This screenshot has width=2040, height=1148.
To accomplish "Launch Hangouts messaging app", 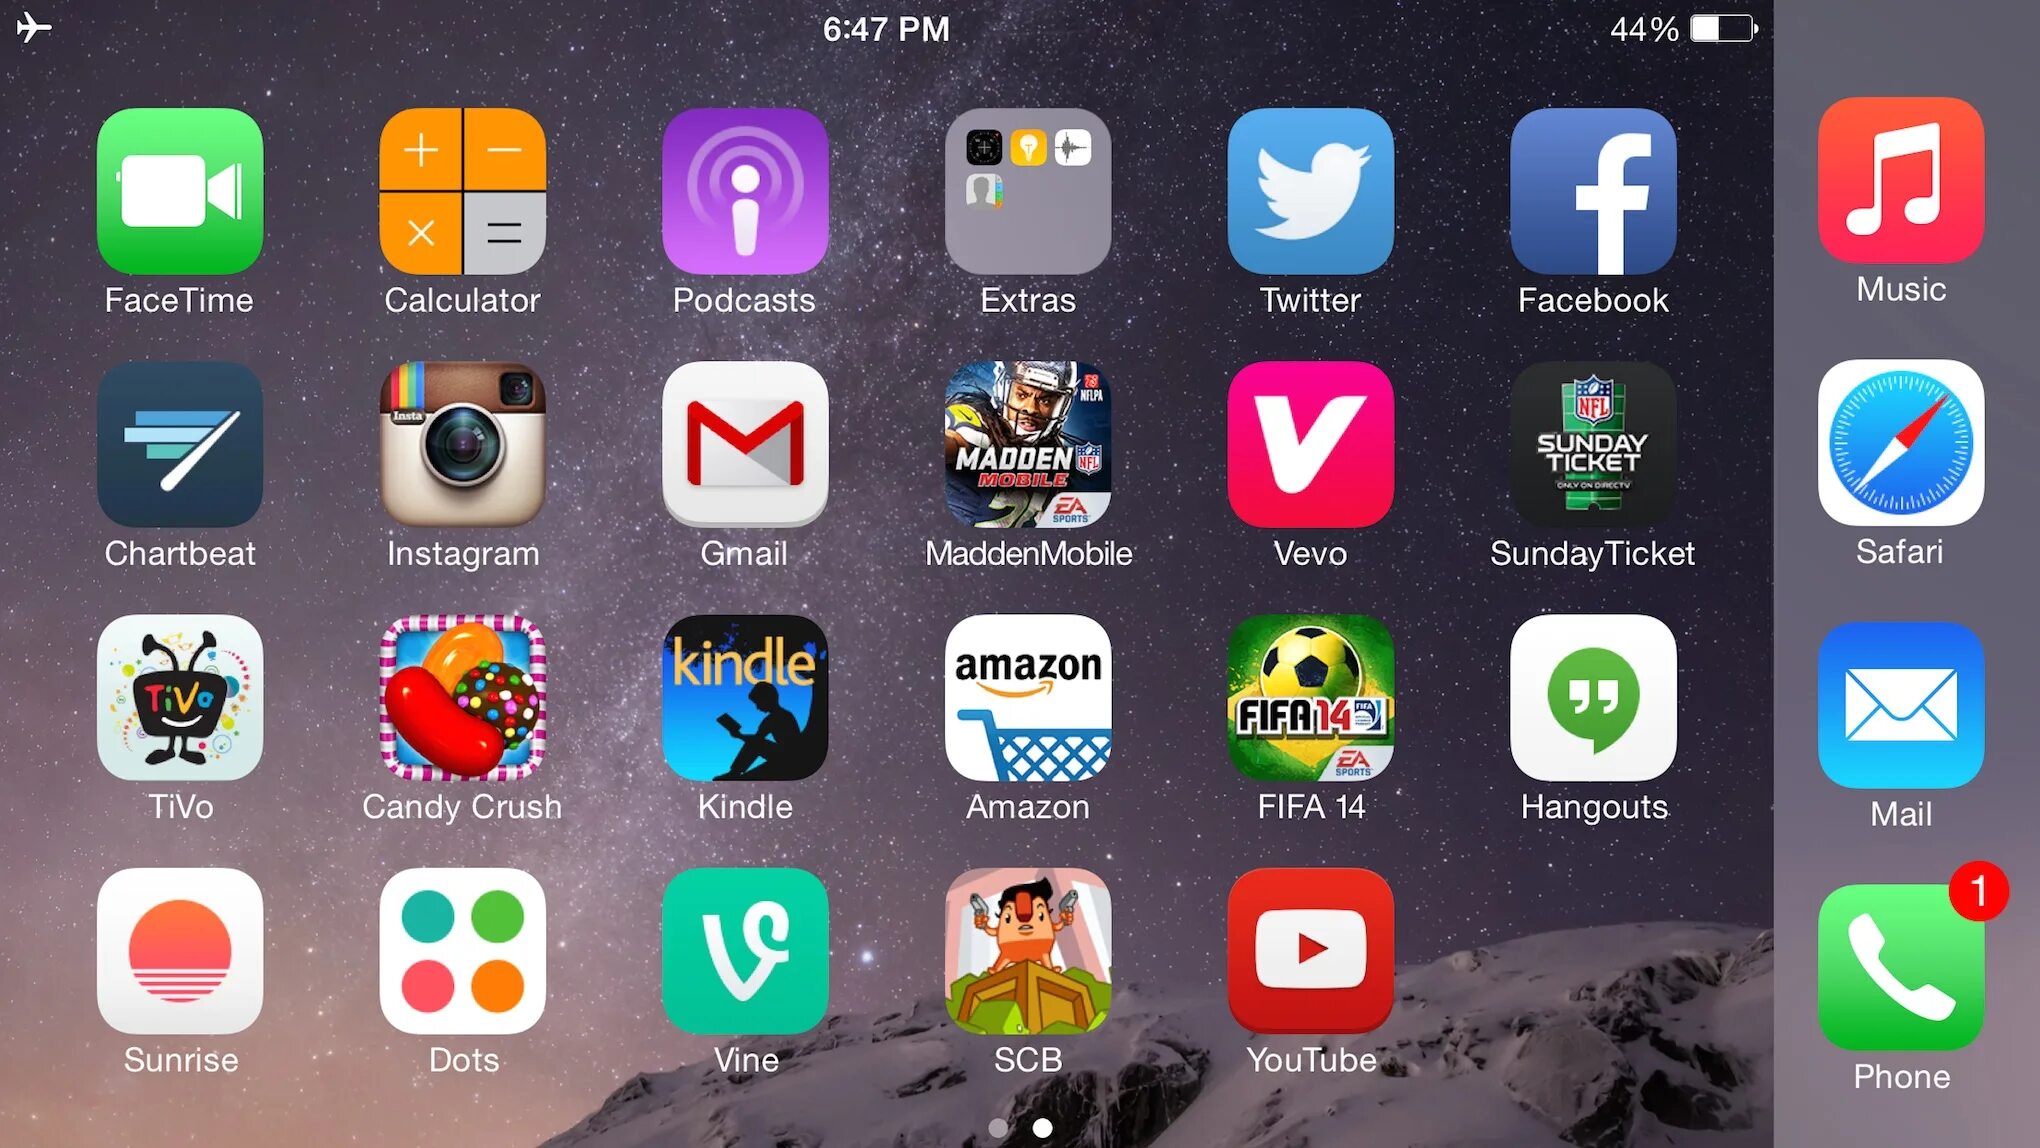I will pos(1593,697).
